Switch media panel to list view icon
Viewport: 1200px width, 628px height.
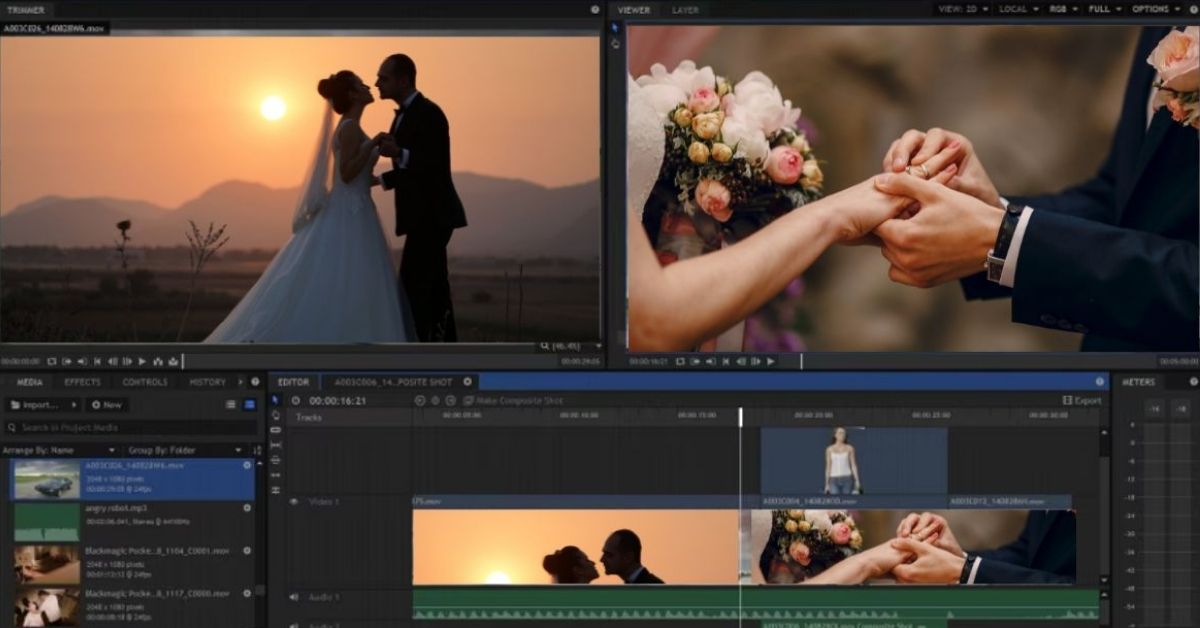point(231,405)
